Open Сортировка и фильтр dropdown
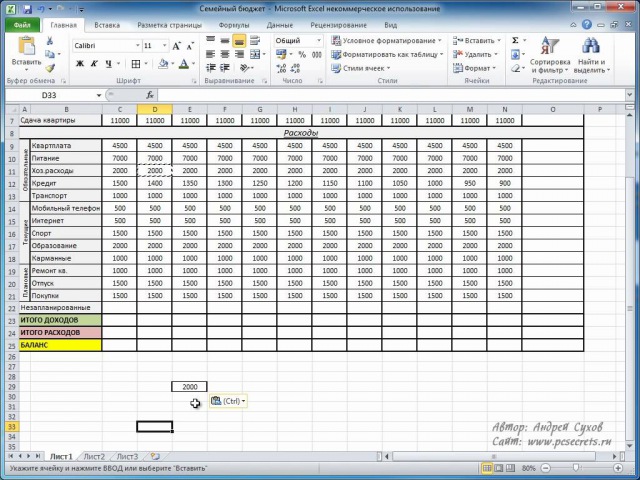The width and height of the screenshot is (640, 480). pos(550,55)
